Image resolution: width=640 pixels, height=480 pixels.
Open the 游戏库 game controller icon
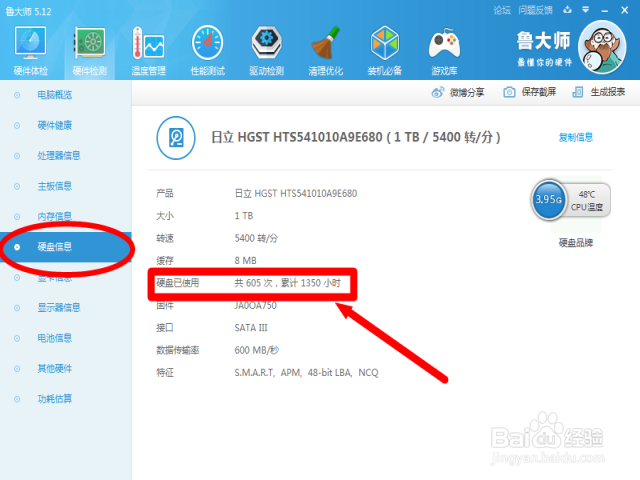[x=444, y=51]
